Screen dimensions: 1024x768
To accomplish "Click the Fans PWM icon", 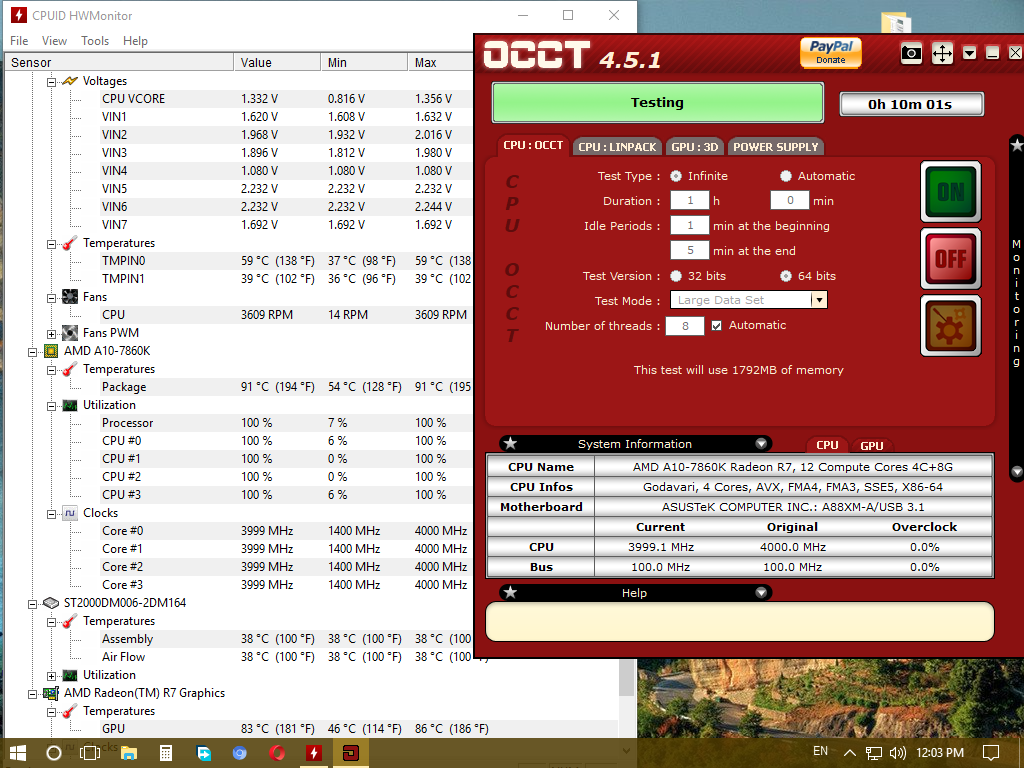I will pos(70,333).
